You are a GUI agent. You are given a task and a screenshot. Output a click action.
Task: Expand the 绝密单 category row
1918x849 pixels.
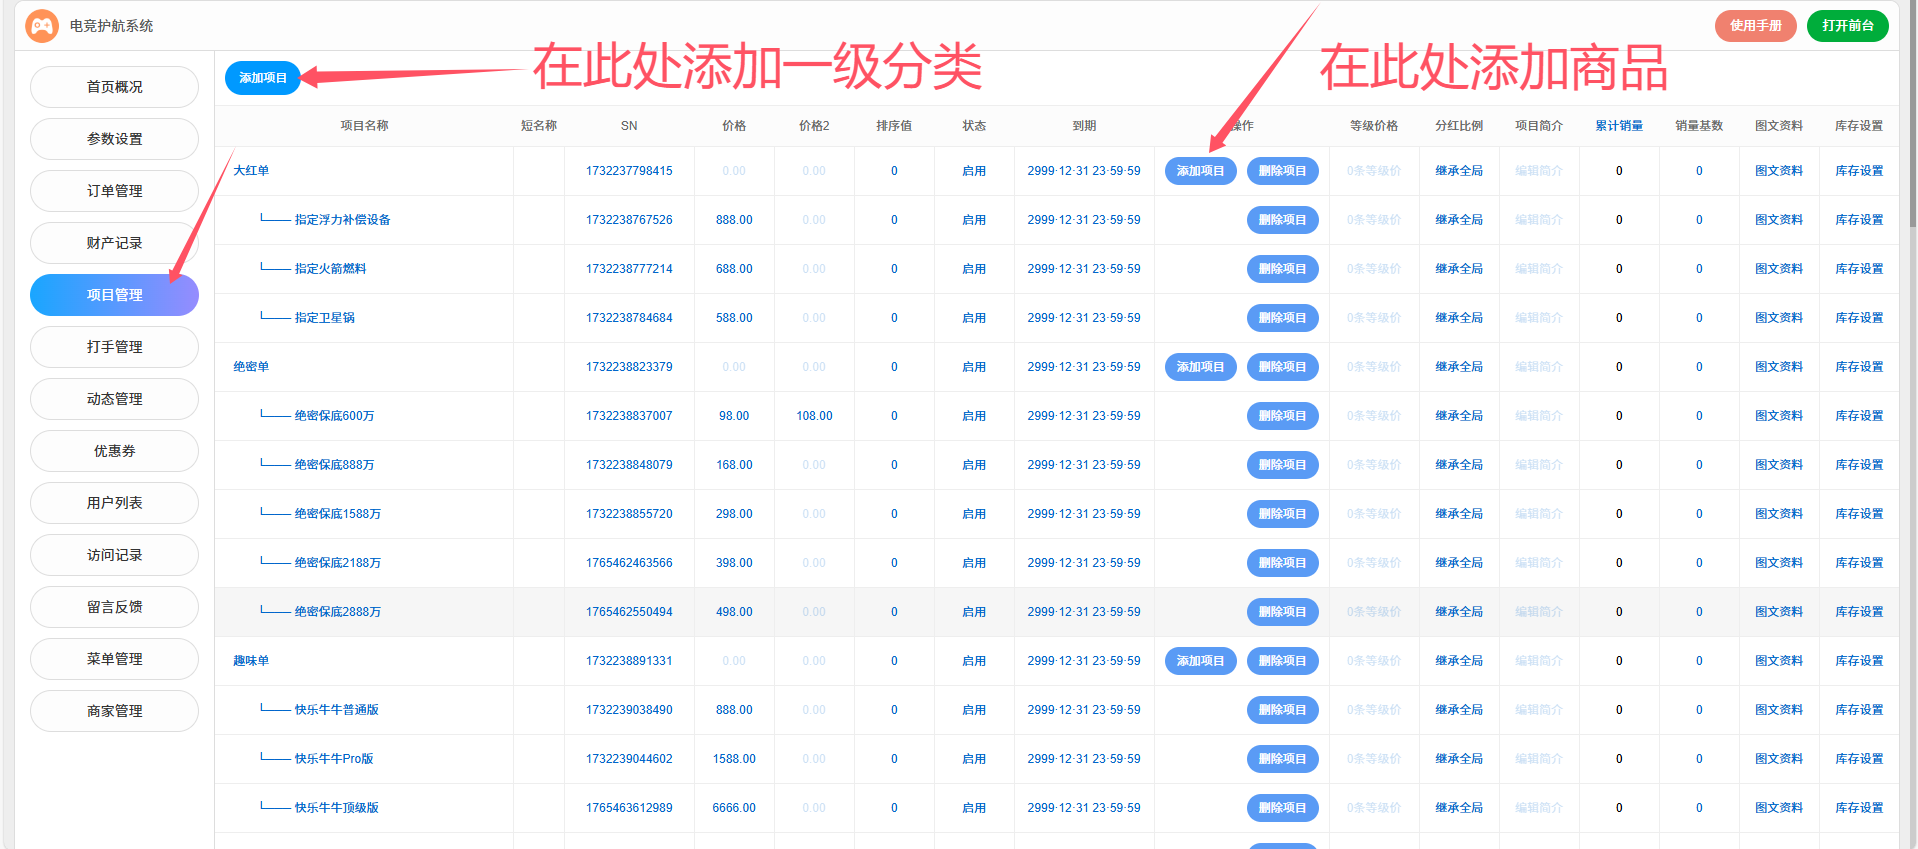[251, 367]
